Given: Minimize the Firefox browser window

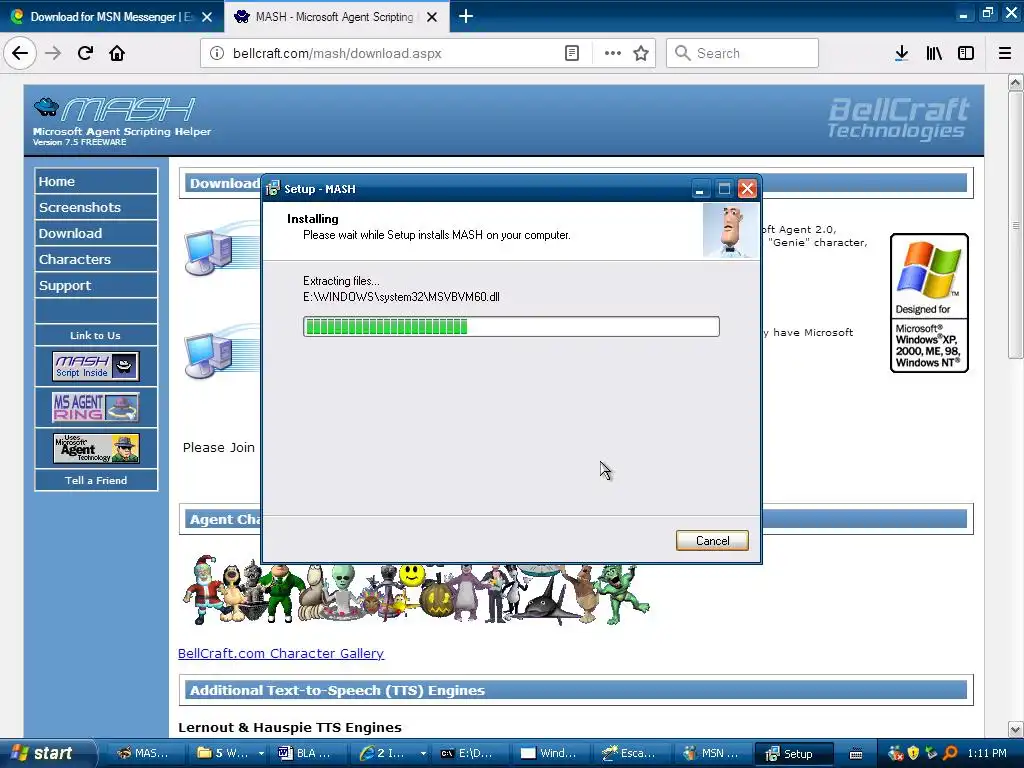Looking at the screenshot, I should pyautogui.click(x=963, y=14).
